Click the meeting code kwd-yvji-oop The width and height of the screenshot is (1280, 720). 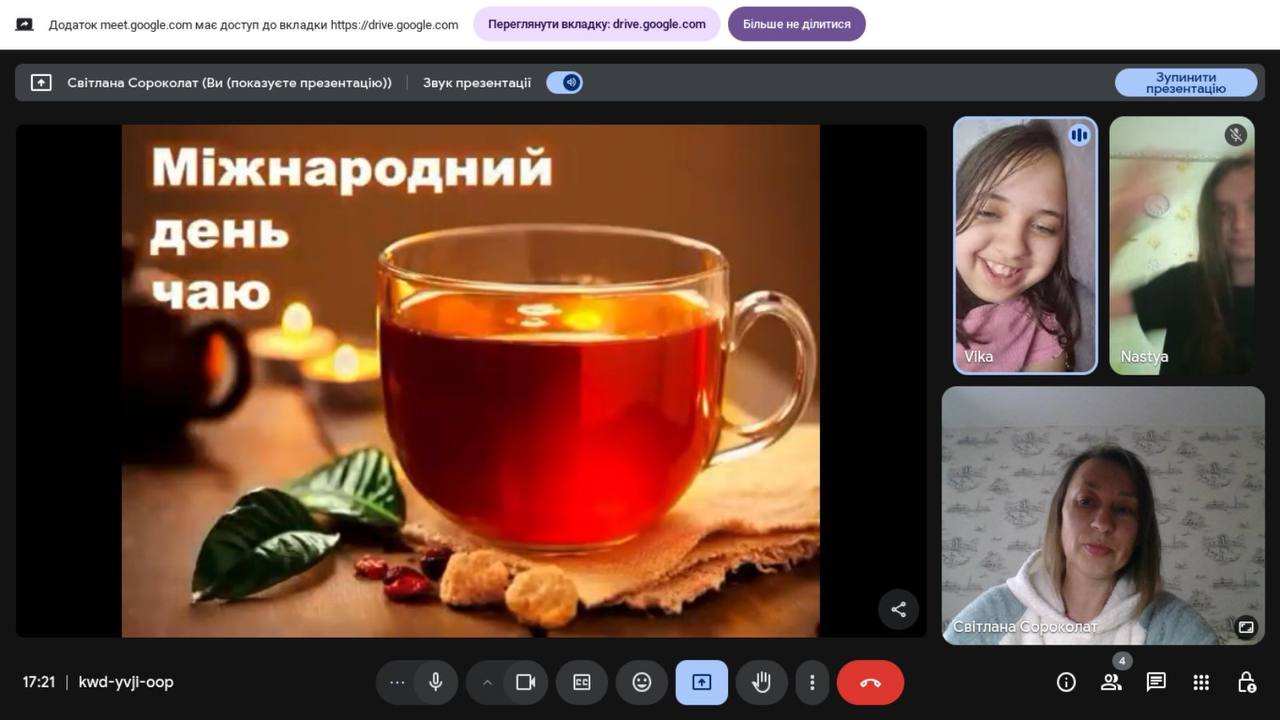click(x=126, y=682)
